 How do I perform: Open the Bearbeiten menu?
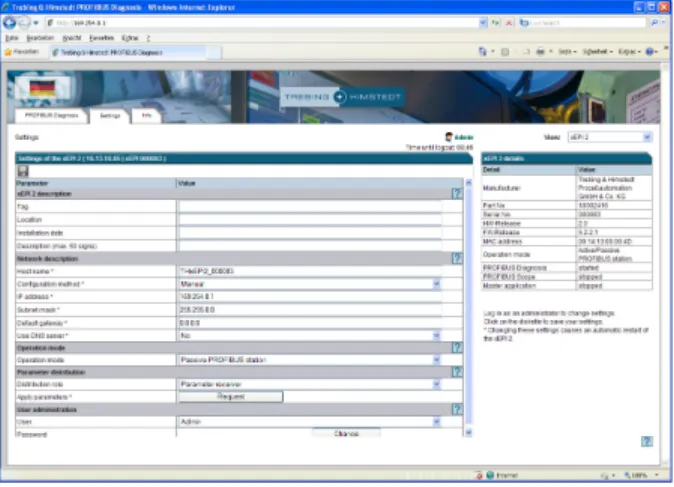pyautogui.click(x=40, y=38)
